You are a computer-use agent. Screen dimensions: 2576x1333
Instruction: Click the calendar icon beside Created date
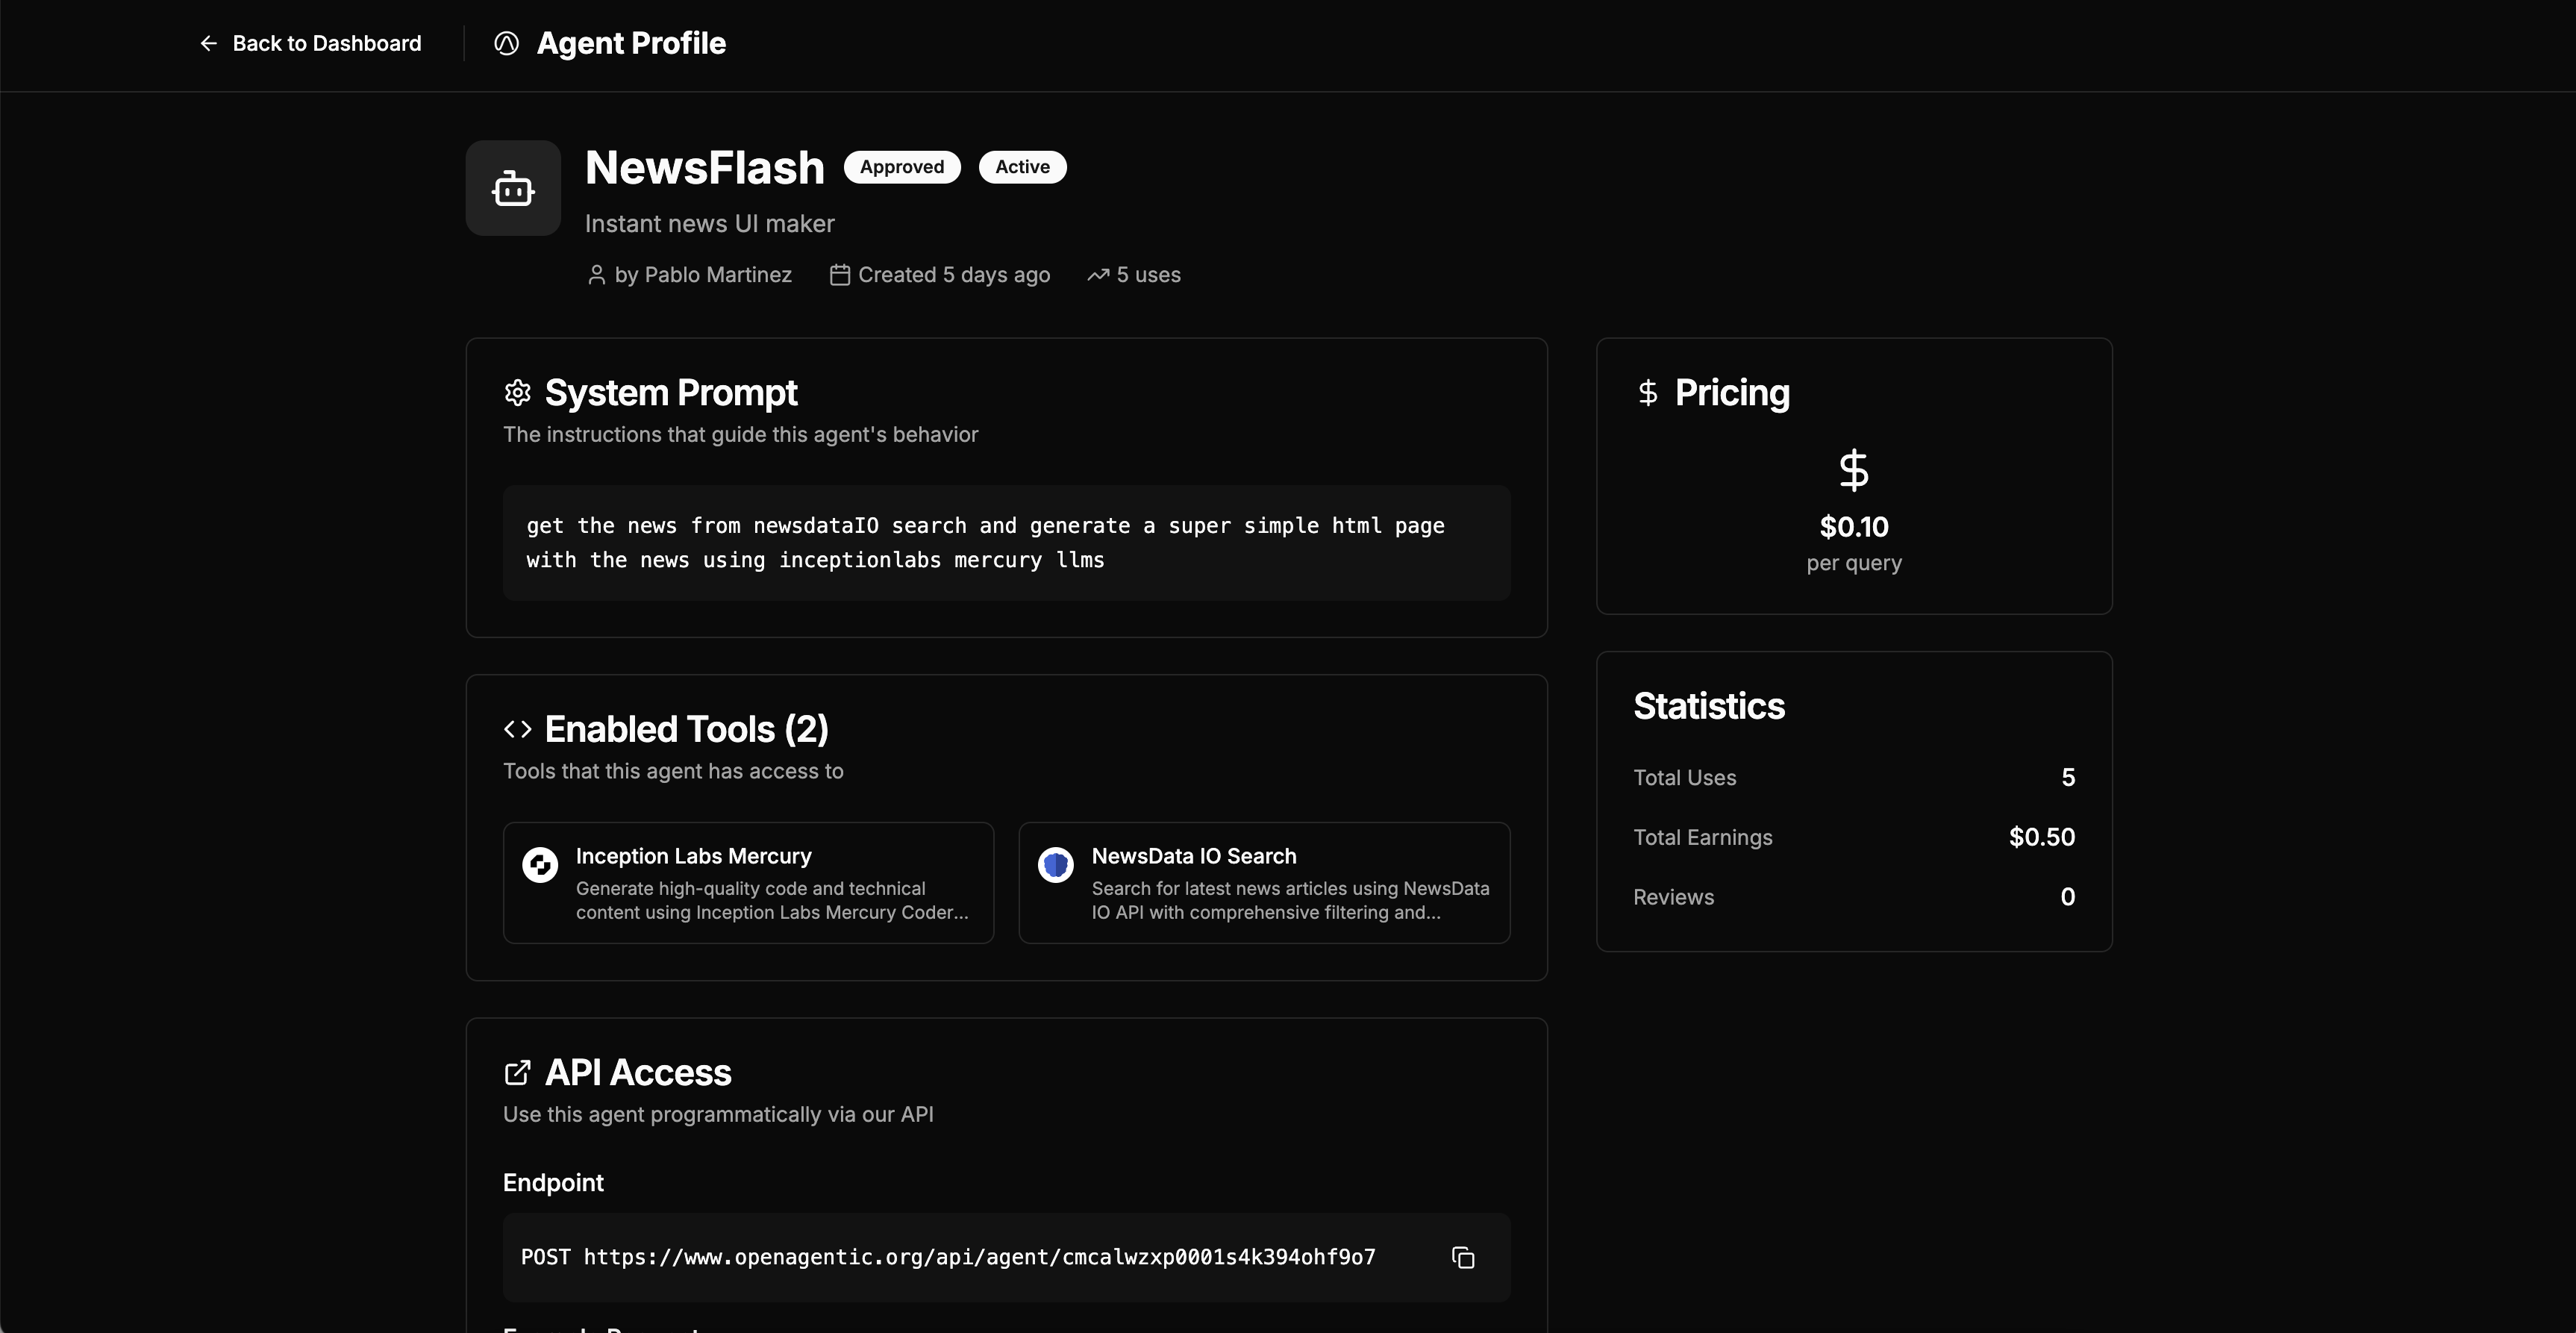click(840, 275)
